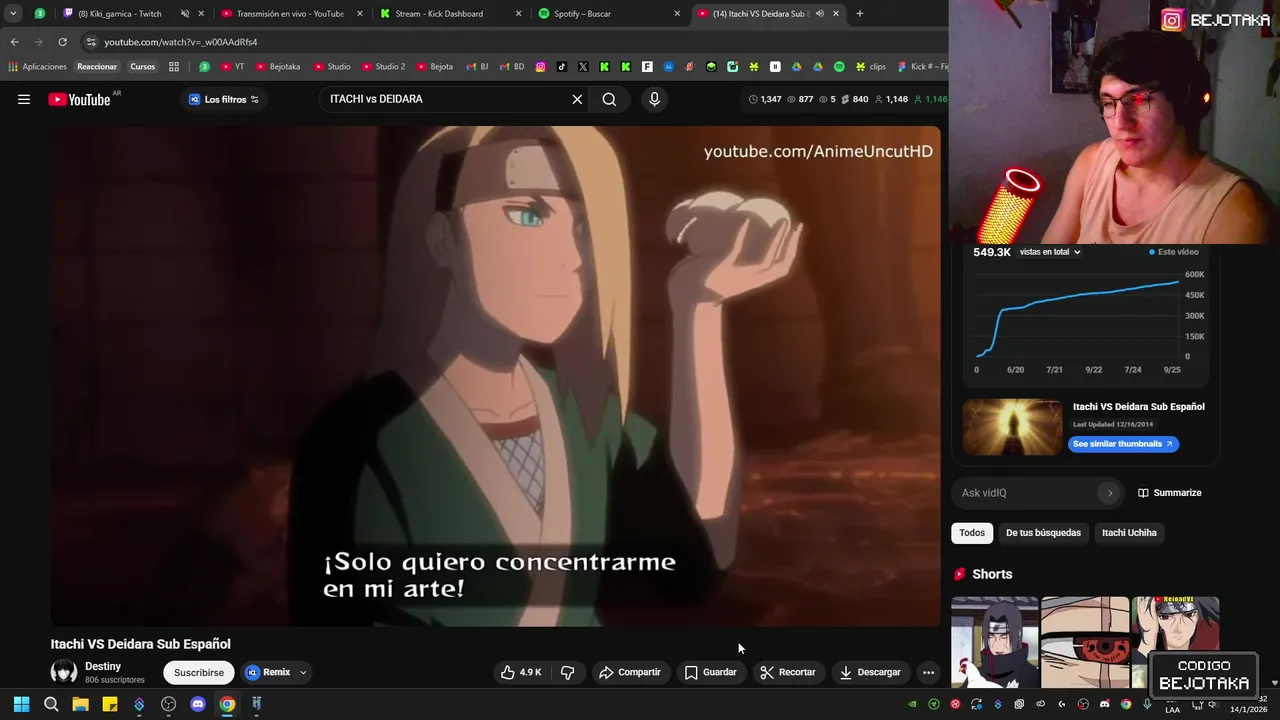This screenshot has width=1280, height=720.
Task: Open a new browser tab
Action: (x=859, y=14)
